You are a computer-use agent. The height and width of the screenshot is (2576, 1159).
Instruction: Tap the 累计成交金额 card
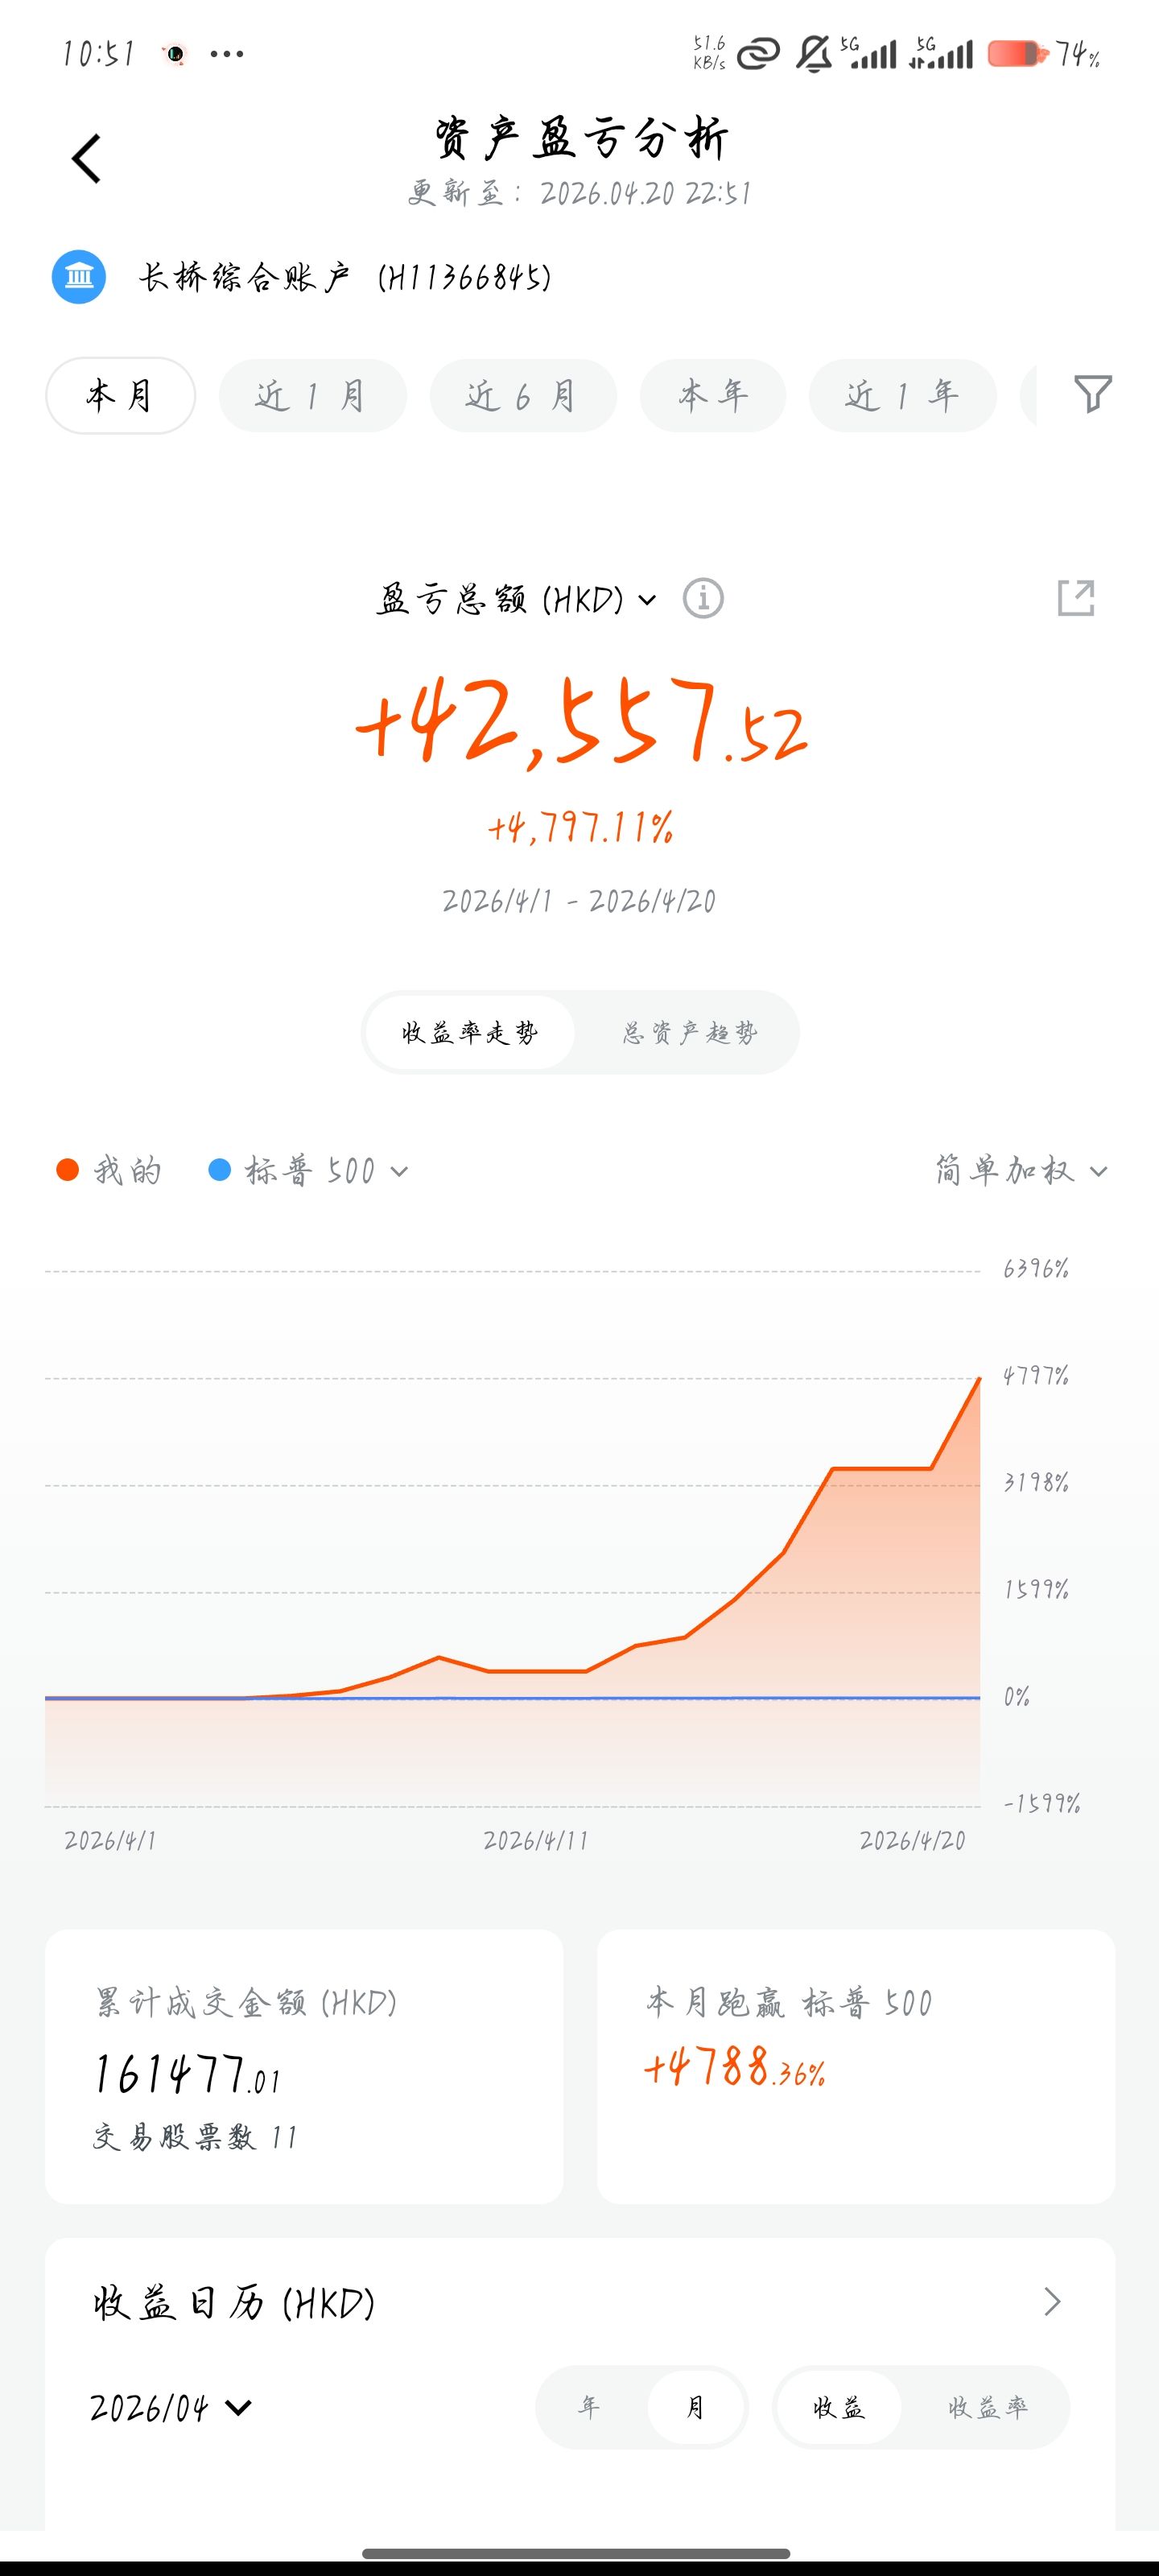304,2066
